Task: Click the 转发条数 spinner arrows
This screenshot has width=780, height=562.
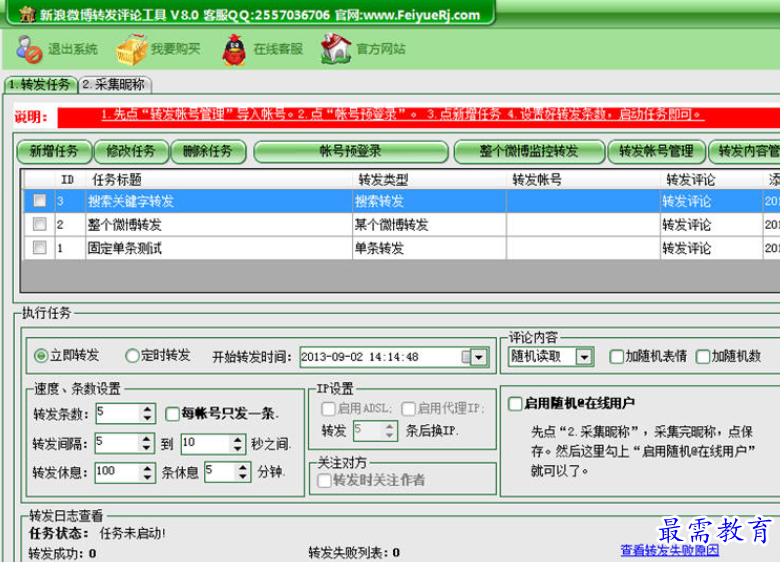Action: (x=147, y=413)
